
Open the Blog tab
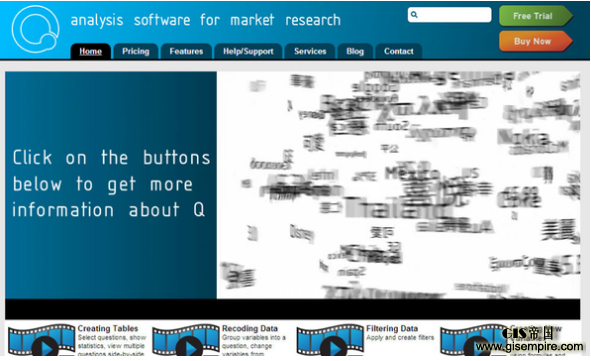pyautogui.click(x=355, y=51)
